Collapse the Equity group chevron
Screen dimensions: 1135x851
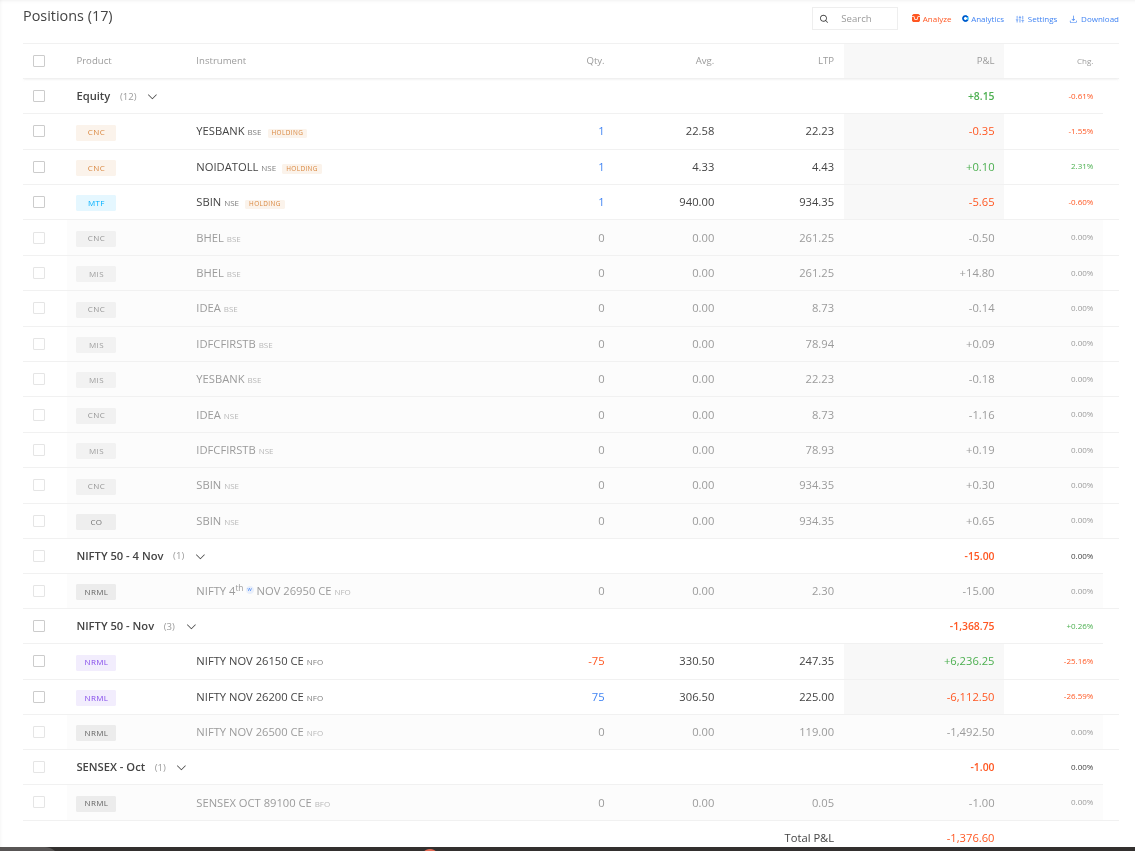pos(153,97)
